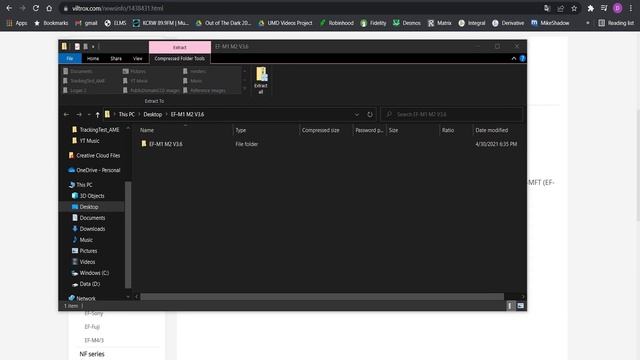Click EF-M1 M2 V3.6 in address breadcrumb
The height and width of the screenshot is (360, 640).
pos(187,114)
